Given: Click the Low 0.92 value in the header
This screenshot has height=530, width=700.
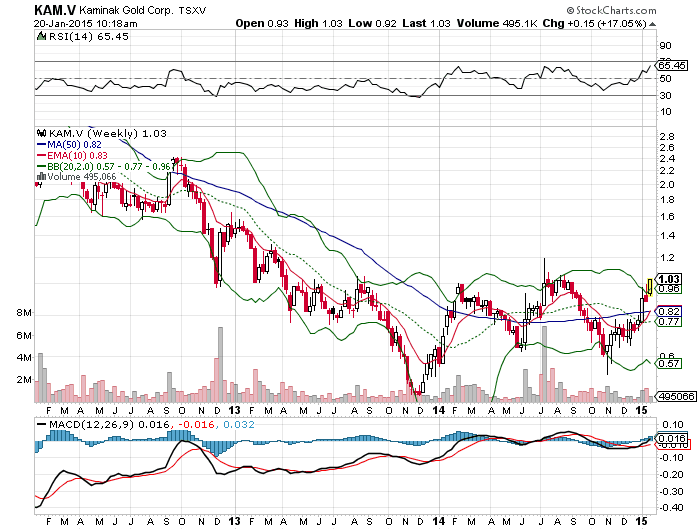Looking at the screenshot, I should point(372,23).
